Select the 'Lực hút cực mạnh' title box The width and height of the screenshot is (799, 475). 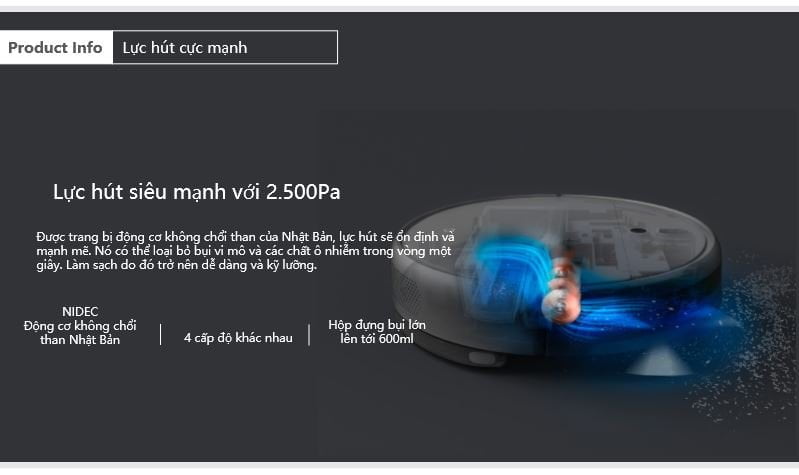click(x=225, y=47)
